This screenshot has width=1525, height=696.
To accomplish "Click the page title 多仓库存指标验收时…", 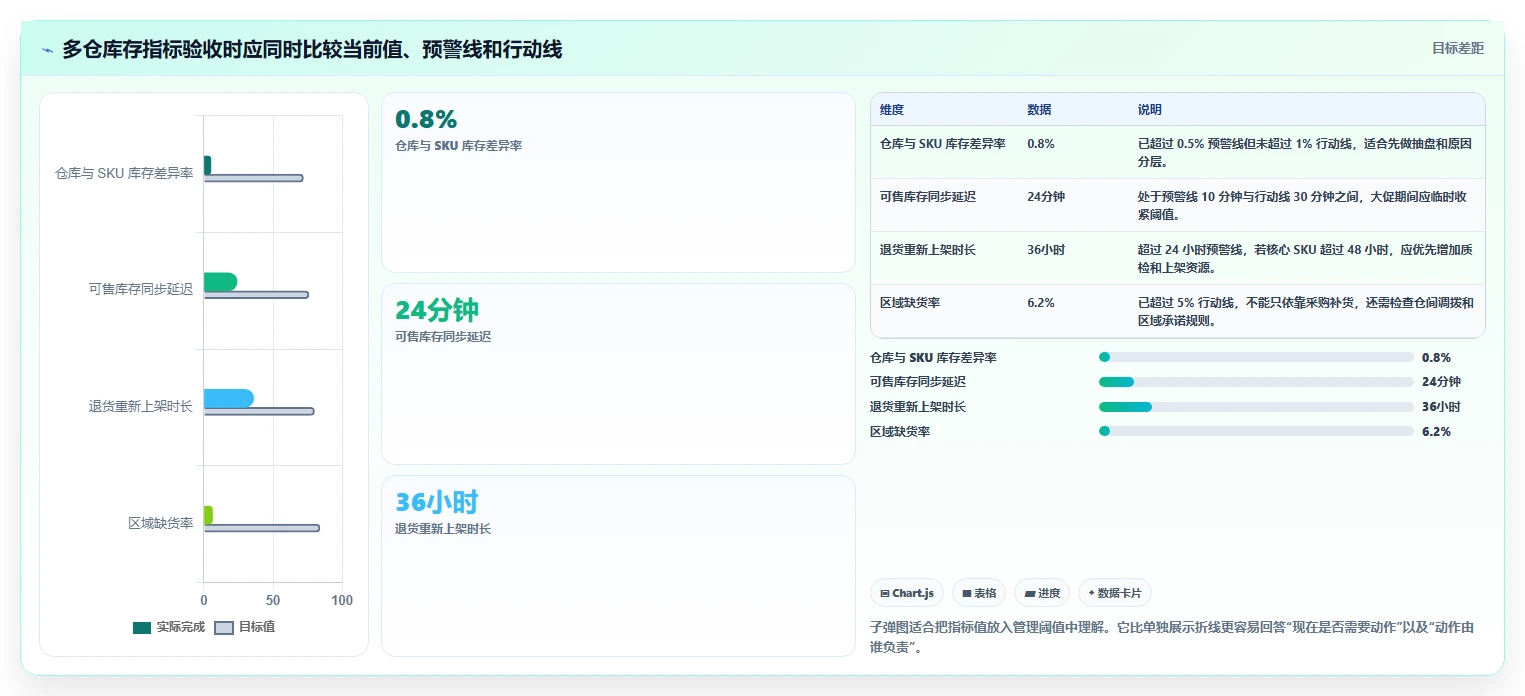I will tap(312, 49).
